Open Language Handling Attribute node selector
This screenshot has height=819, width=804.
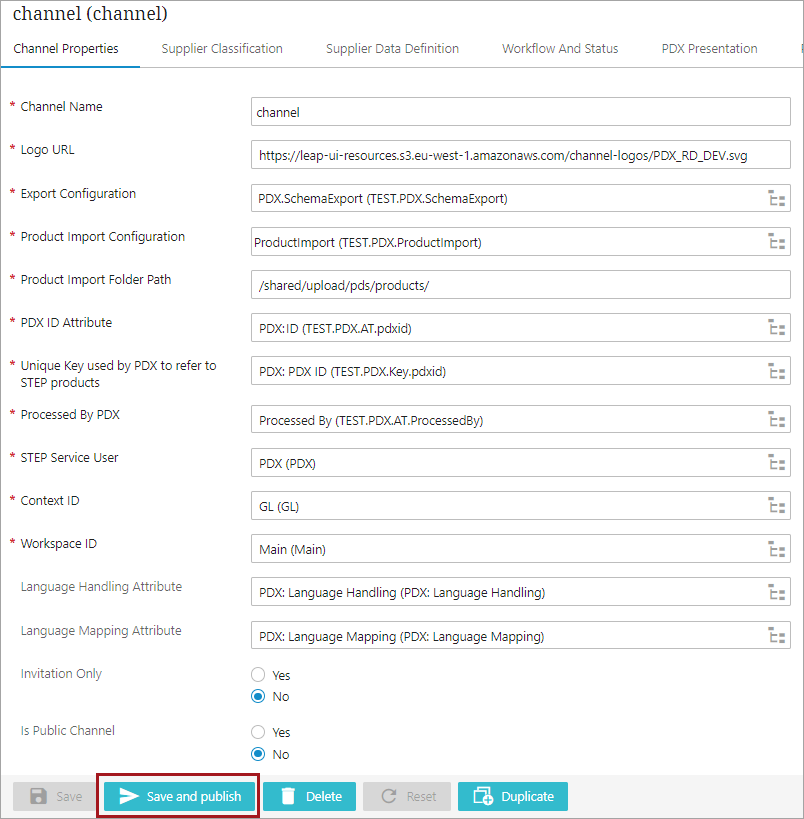pos(775,592)
